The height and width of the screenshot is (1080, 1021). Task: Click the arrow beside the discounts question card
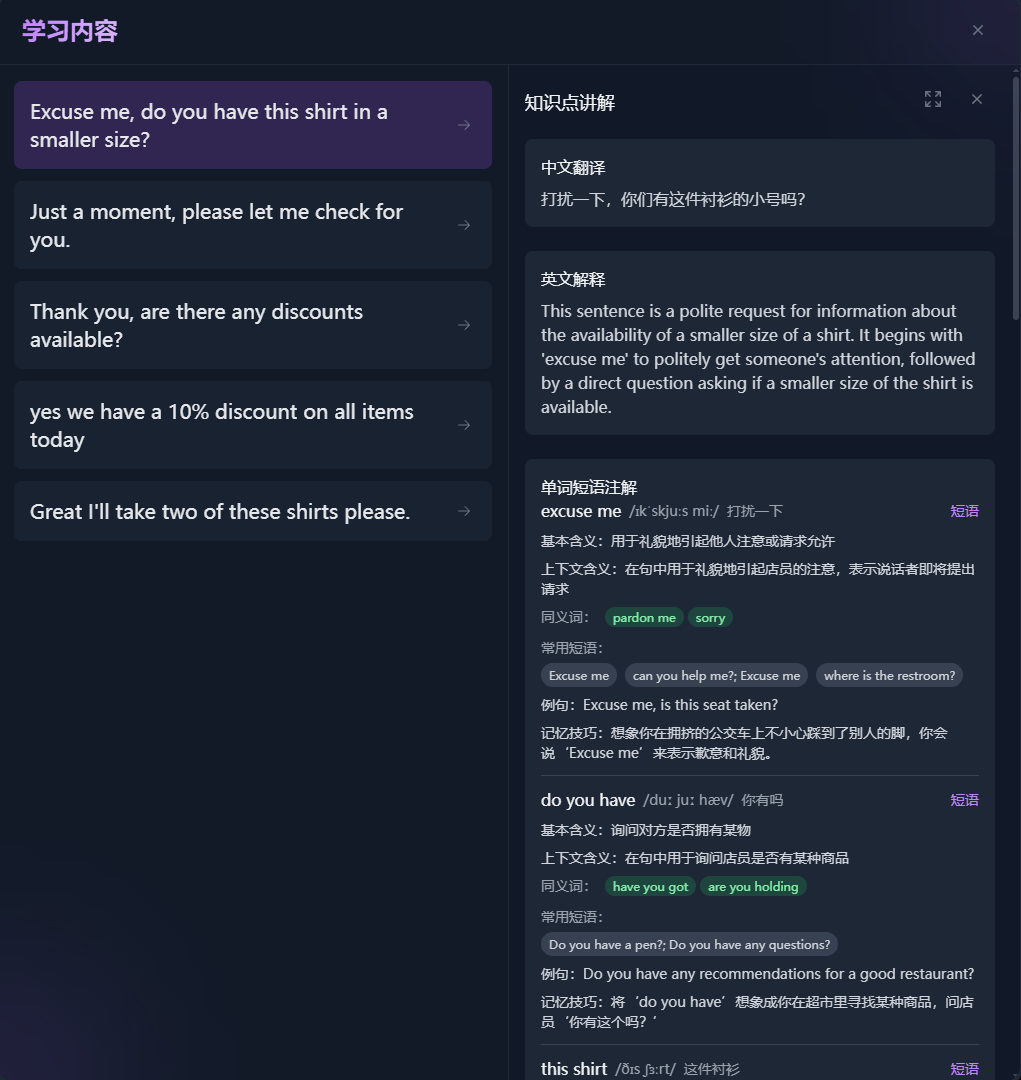click(x=463, y=324)
